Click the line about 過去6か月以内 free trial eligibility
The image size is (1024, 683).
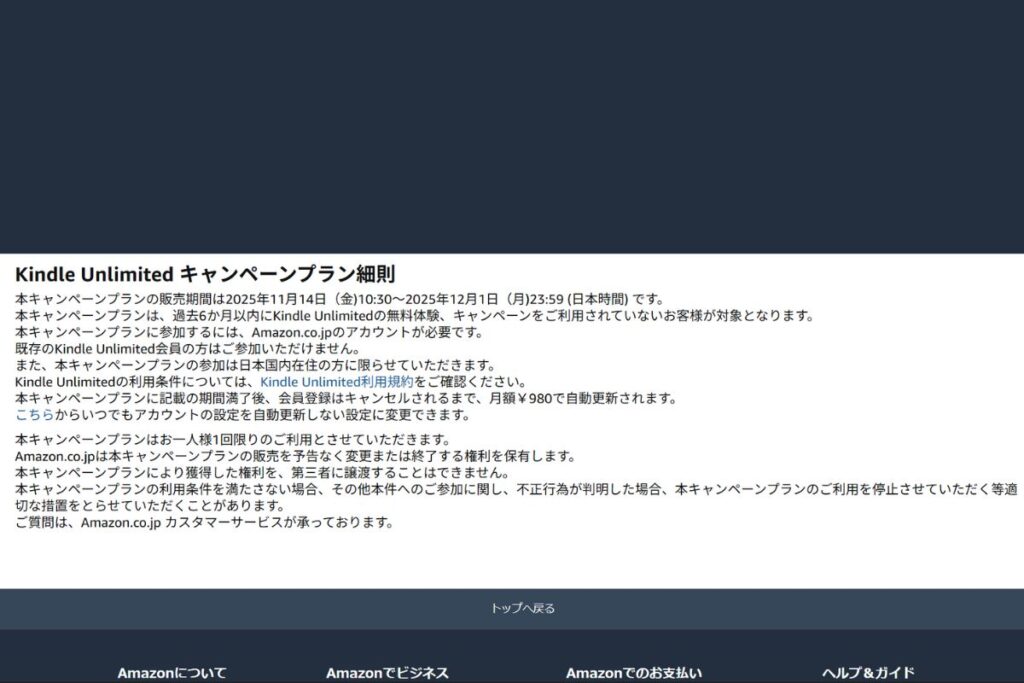415,316
